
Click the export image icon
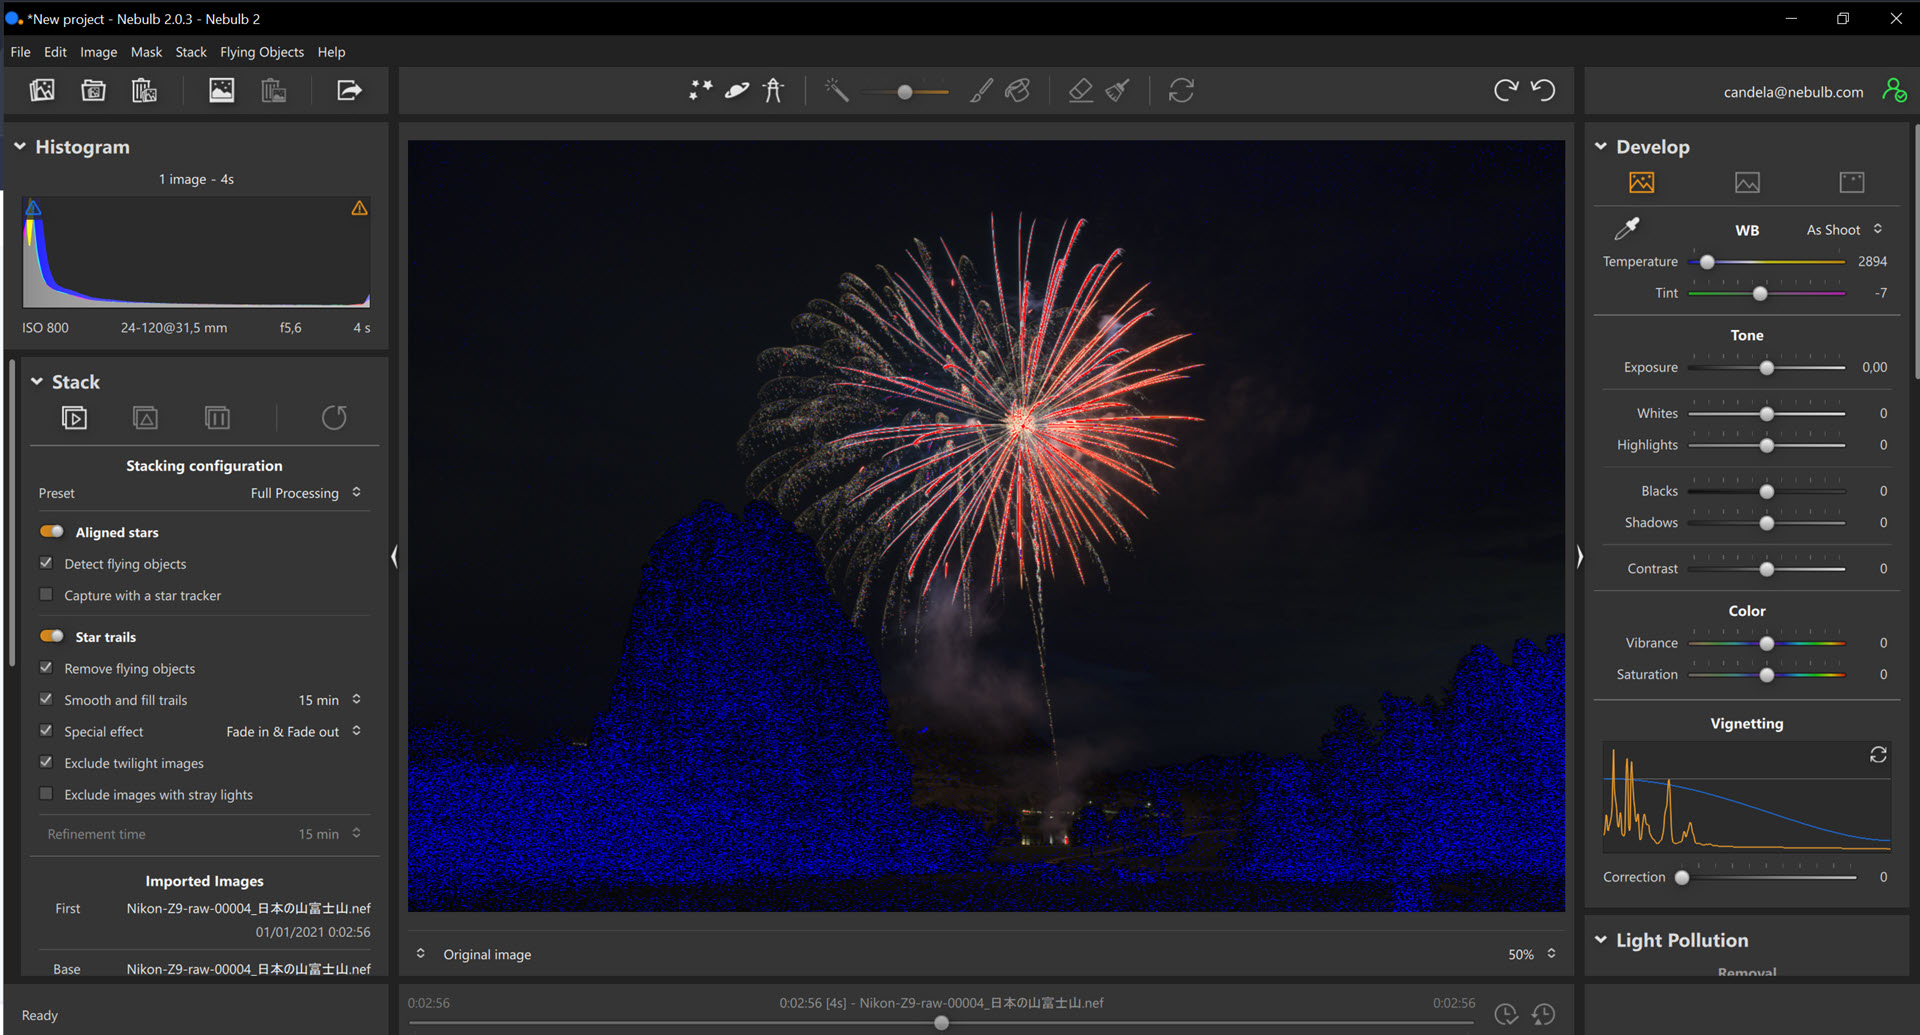pyautogui.click(x=348, y=91)
